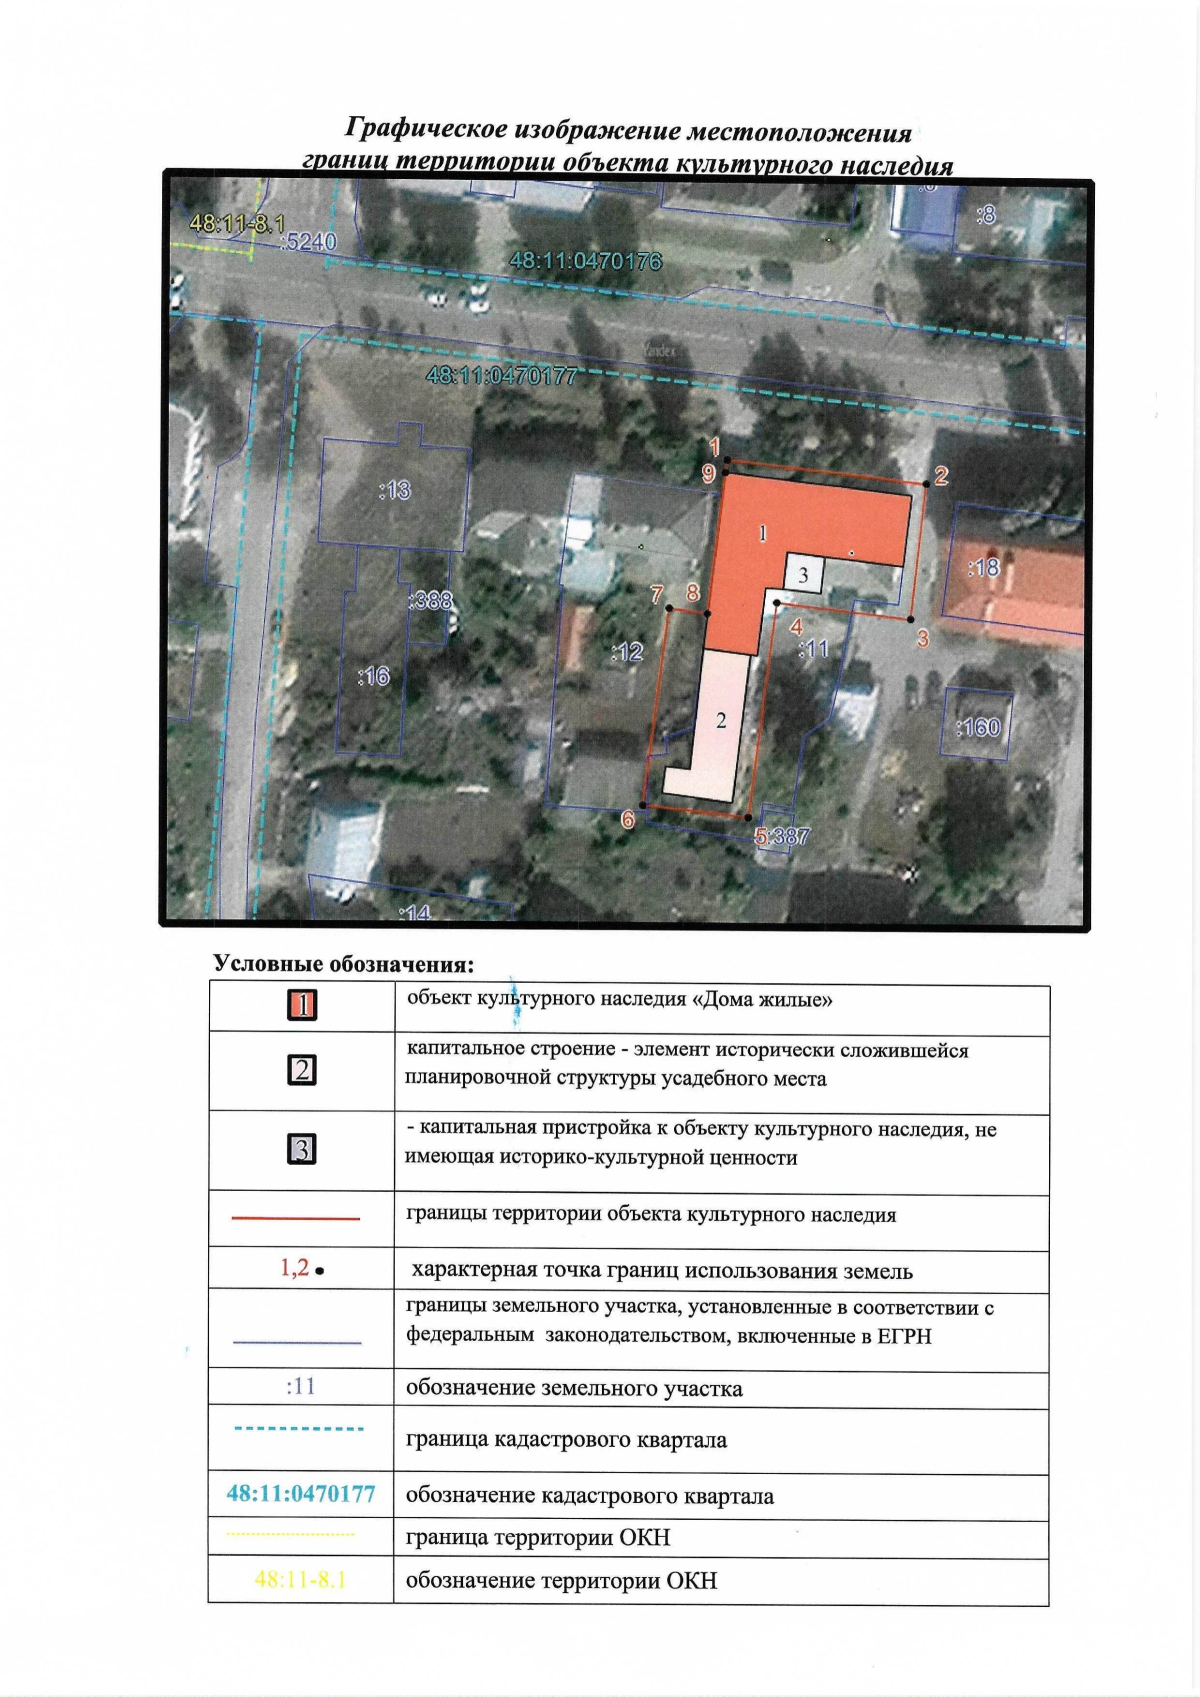Select the gray annex 3 on the map

[803, 575]
